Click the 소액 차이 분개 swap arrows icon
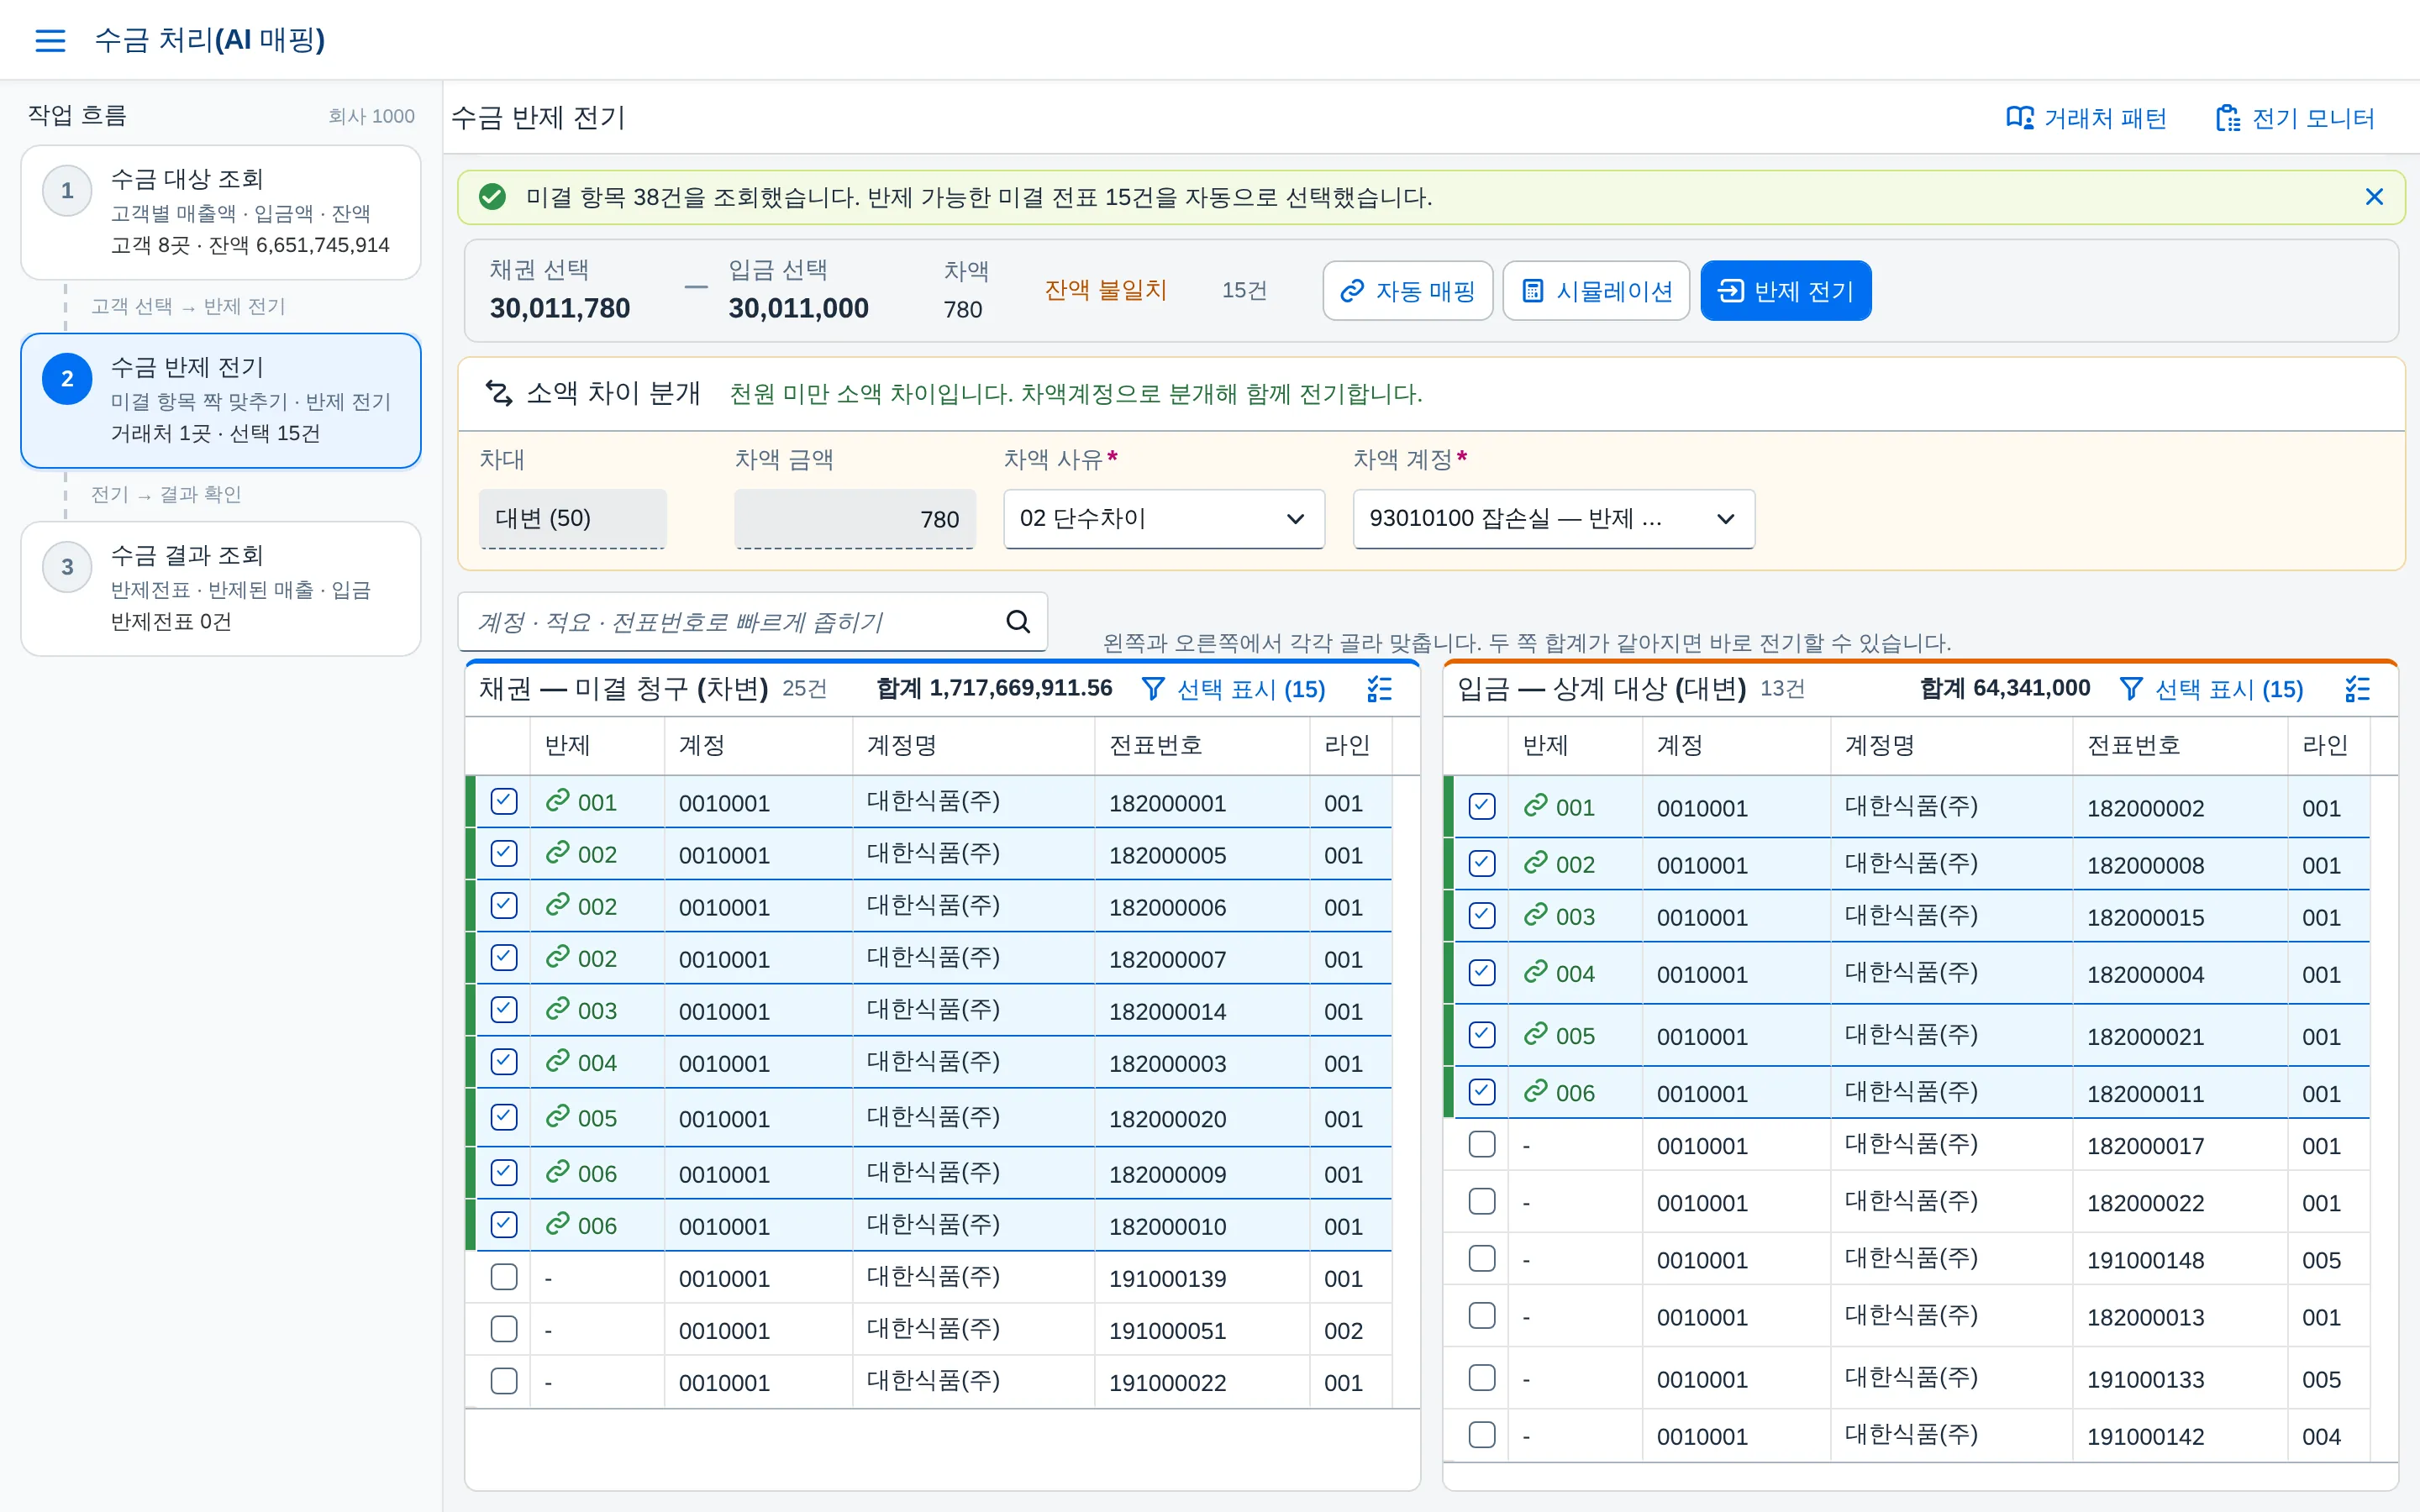The width and height of the screenshot is (2420, 1512). 498,393
